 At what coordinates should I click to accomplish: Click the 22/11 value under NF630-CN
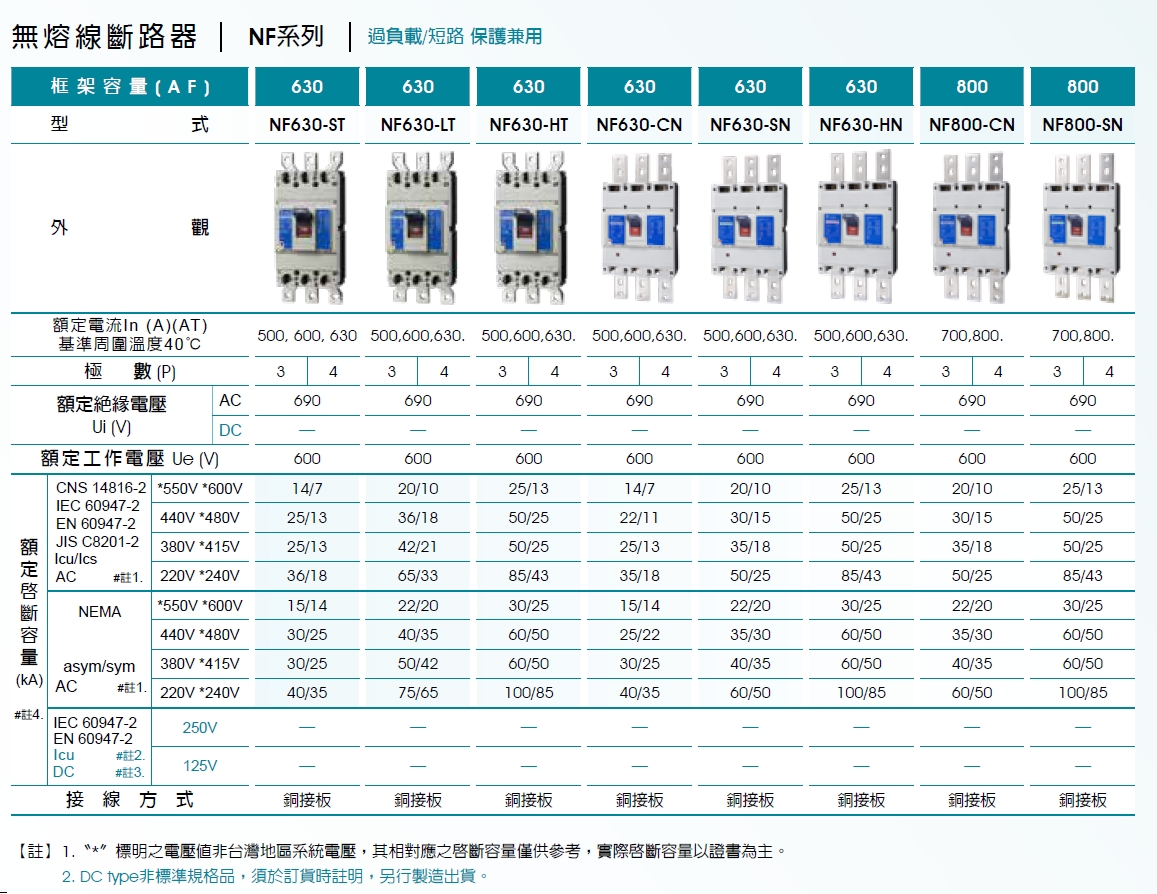(639, 518)
